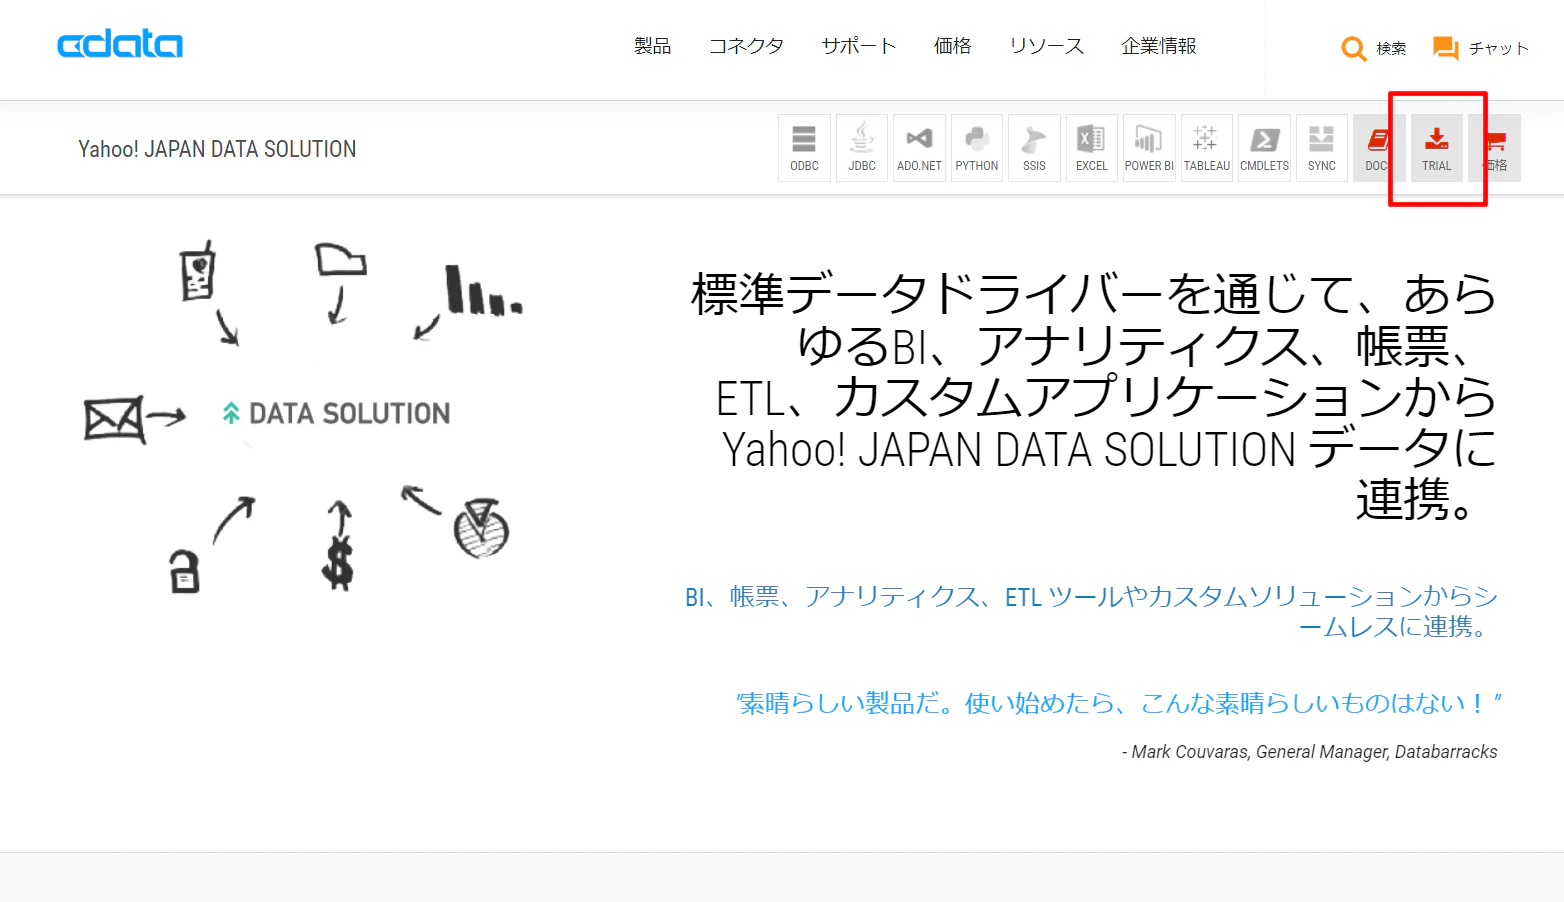Open the サポート menu
Screen dimensions: 1564x902
click(859, 46)
